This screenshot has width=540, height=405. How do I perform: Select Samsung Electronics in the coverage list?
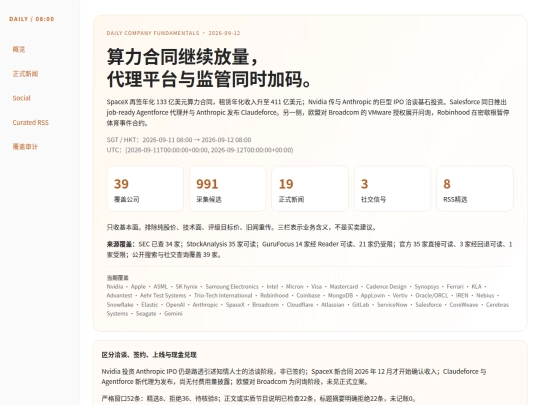click(232, 287)
